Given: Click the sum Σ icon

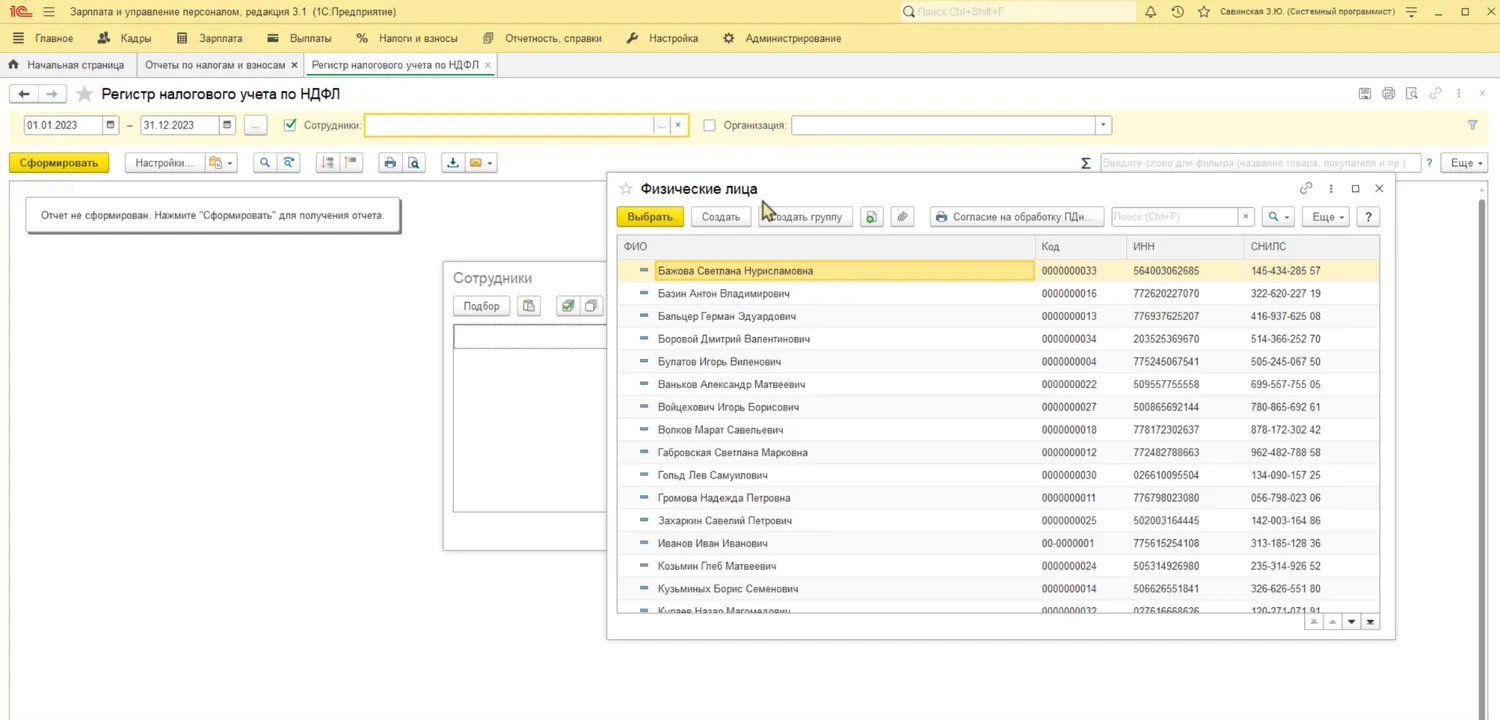Looking at the screenshot, I should click(x=1086, y=163).
